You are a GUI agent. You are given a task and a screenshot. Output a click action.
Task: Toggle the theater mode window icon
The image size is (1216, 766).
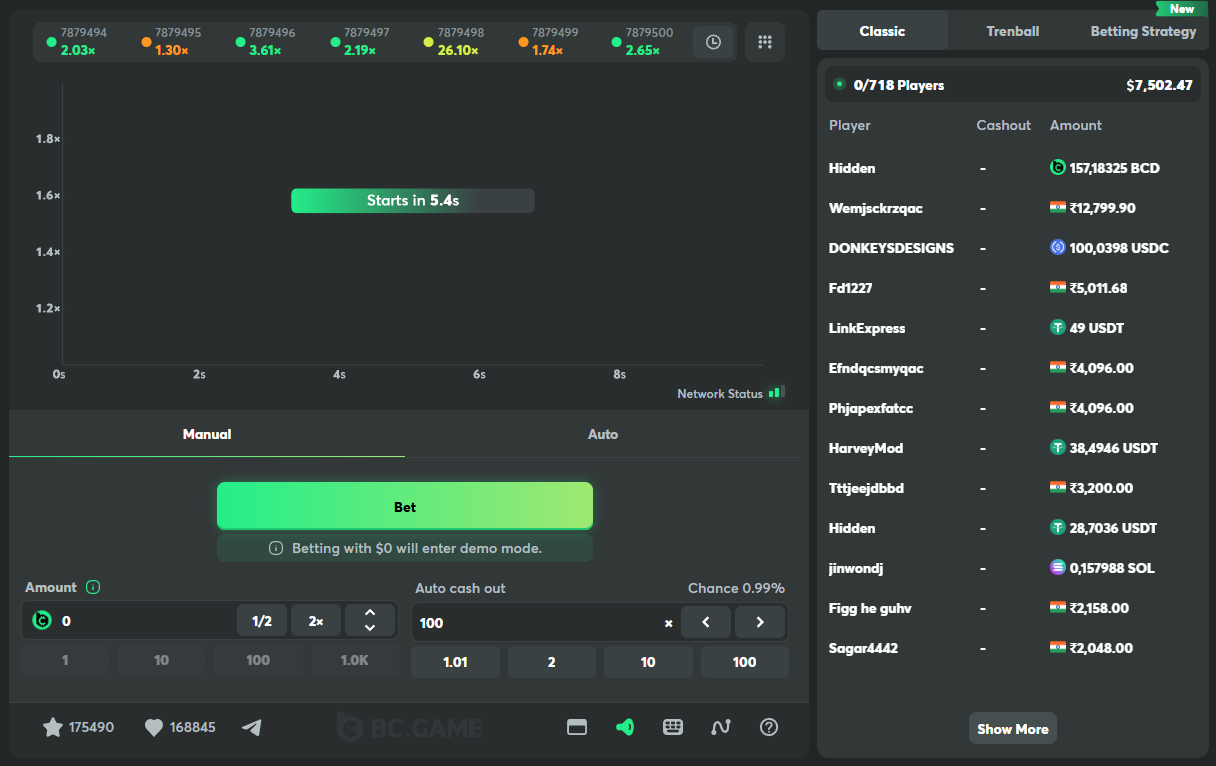[577, 727]
